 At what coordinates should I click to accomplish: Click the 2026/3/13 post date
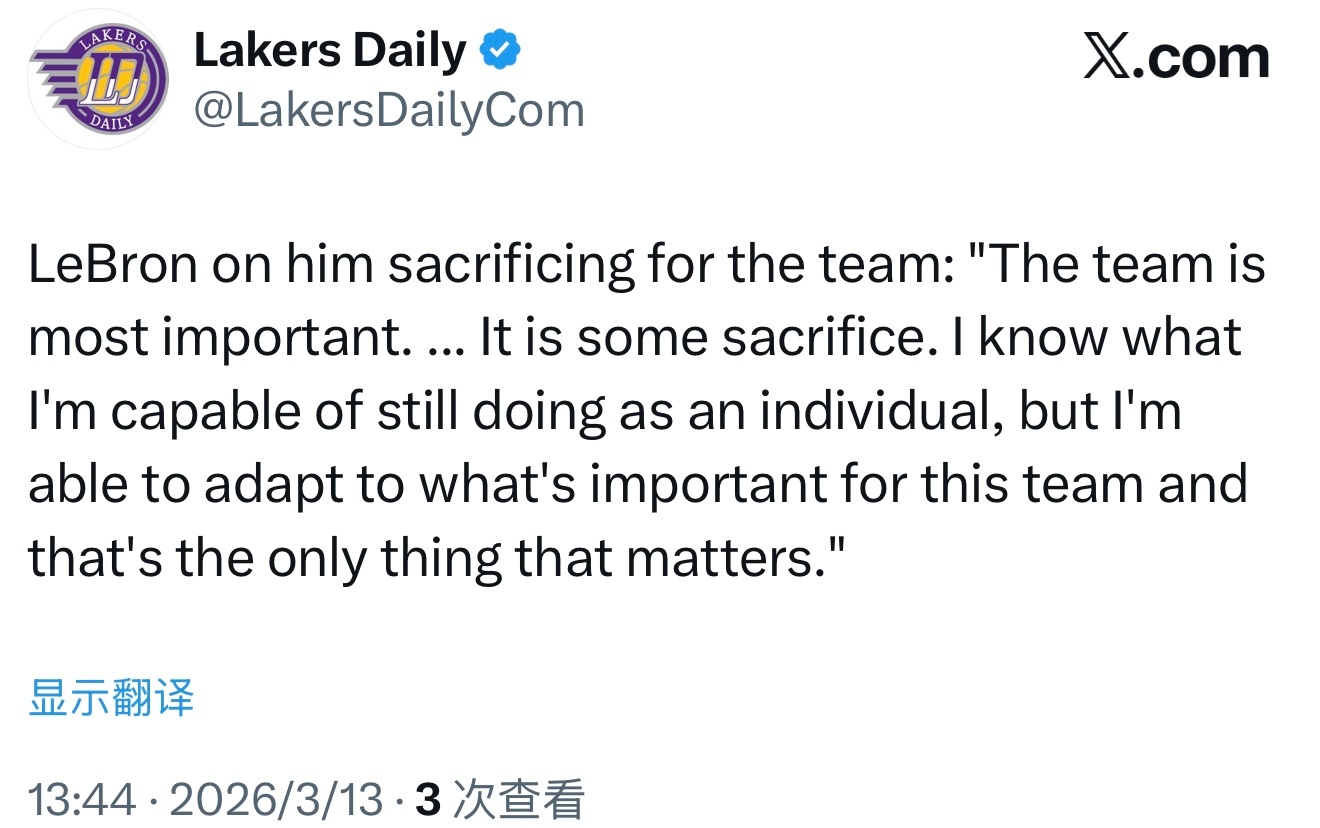(x=277, y=800)
